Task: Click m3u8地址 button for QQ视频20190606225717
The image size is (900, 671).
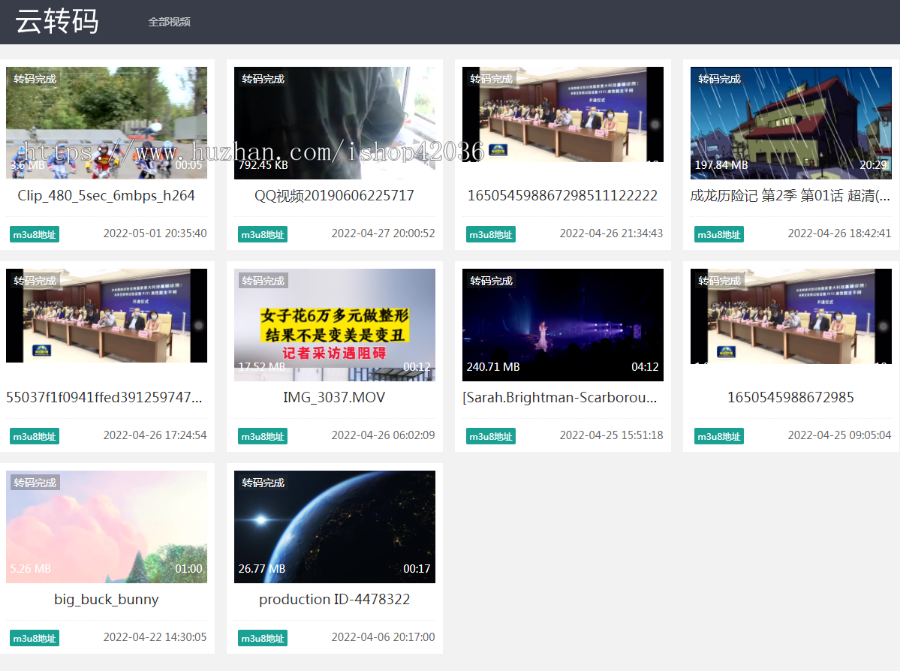Action: point(262,234)
